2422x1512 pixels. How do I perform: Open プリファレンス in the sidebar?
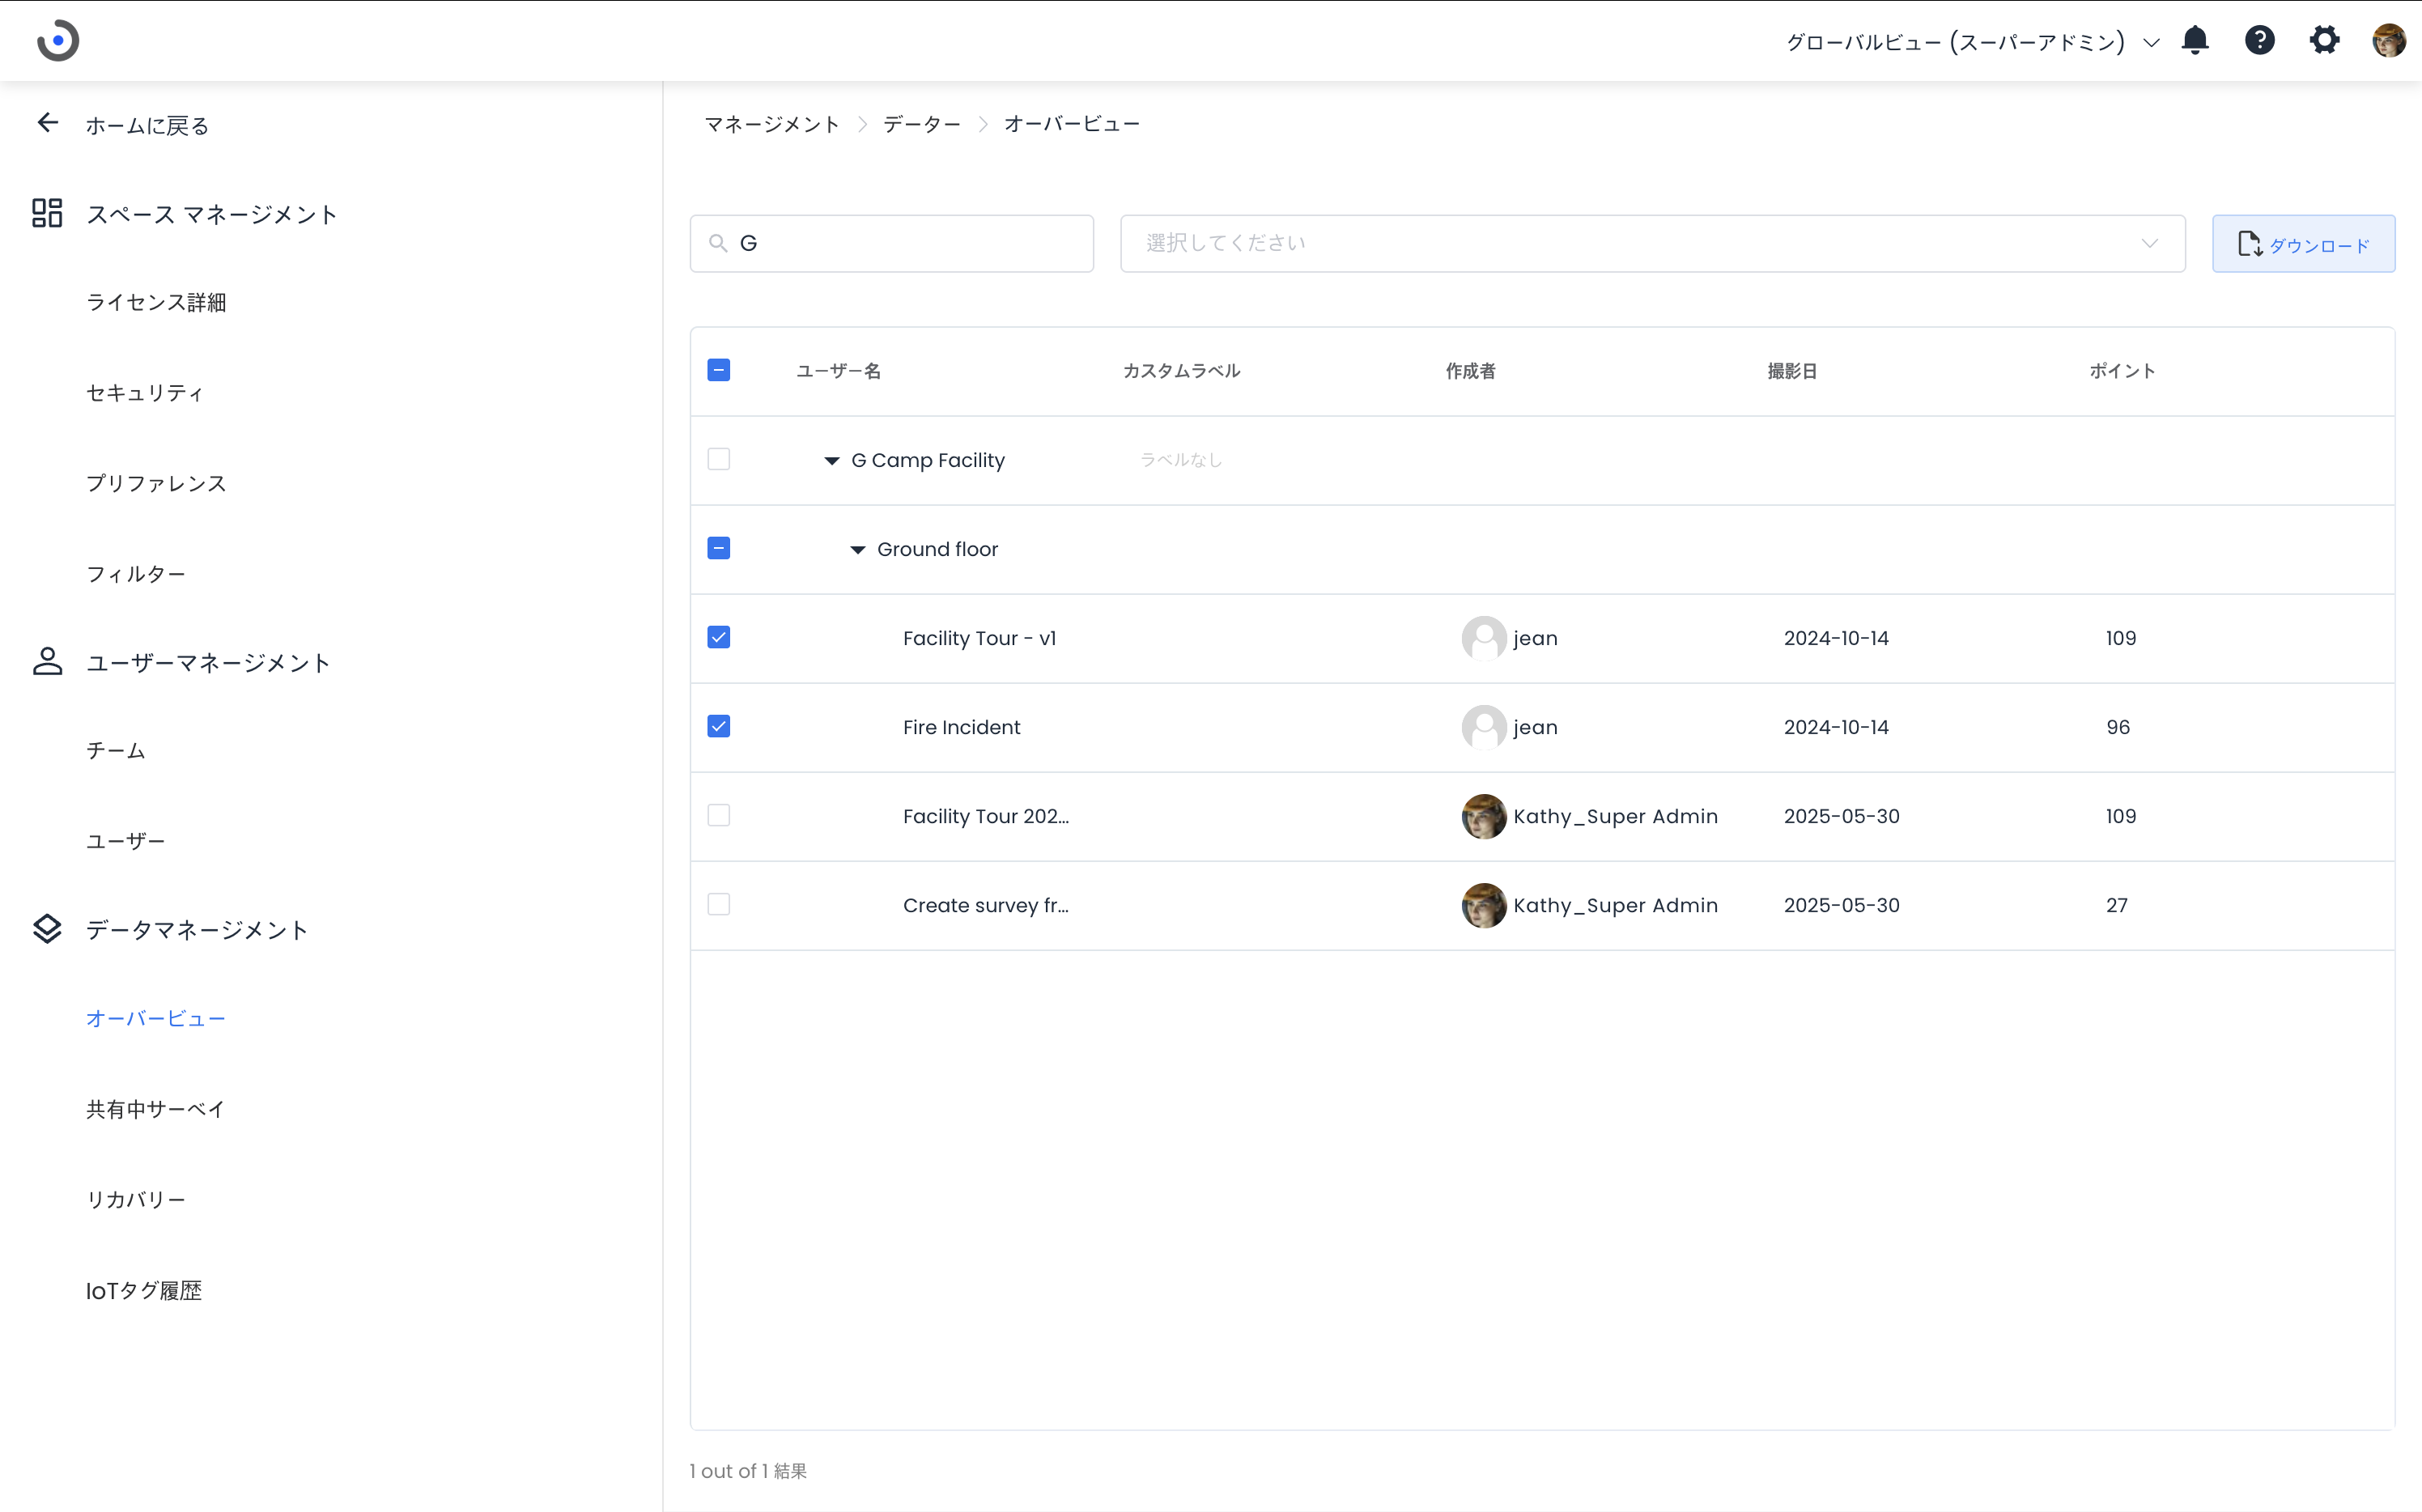coord(156,483)
